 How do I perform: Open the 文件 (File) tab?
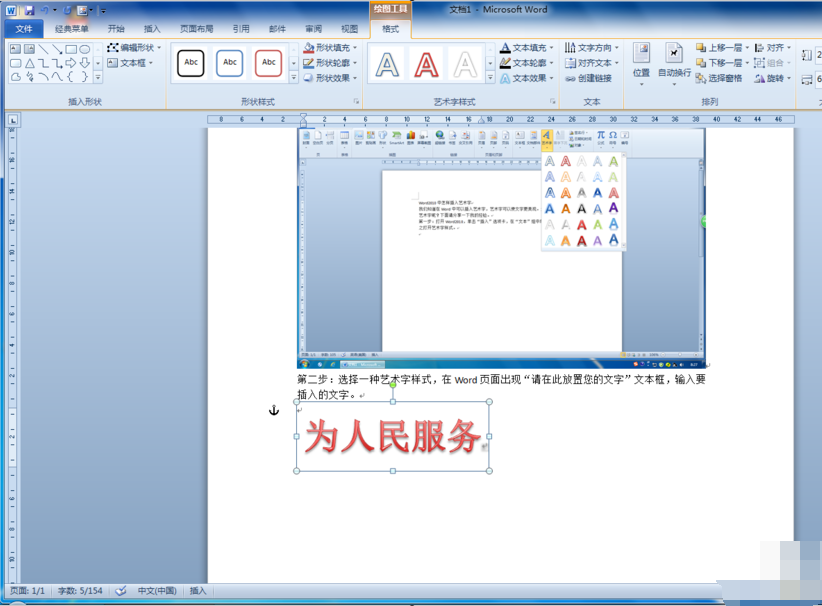tap(24, 29)
